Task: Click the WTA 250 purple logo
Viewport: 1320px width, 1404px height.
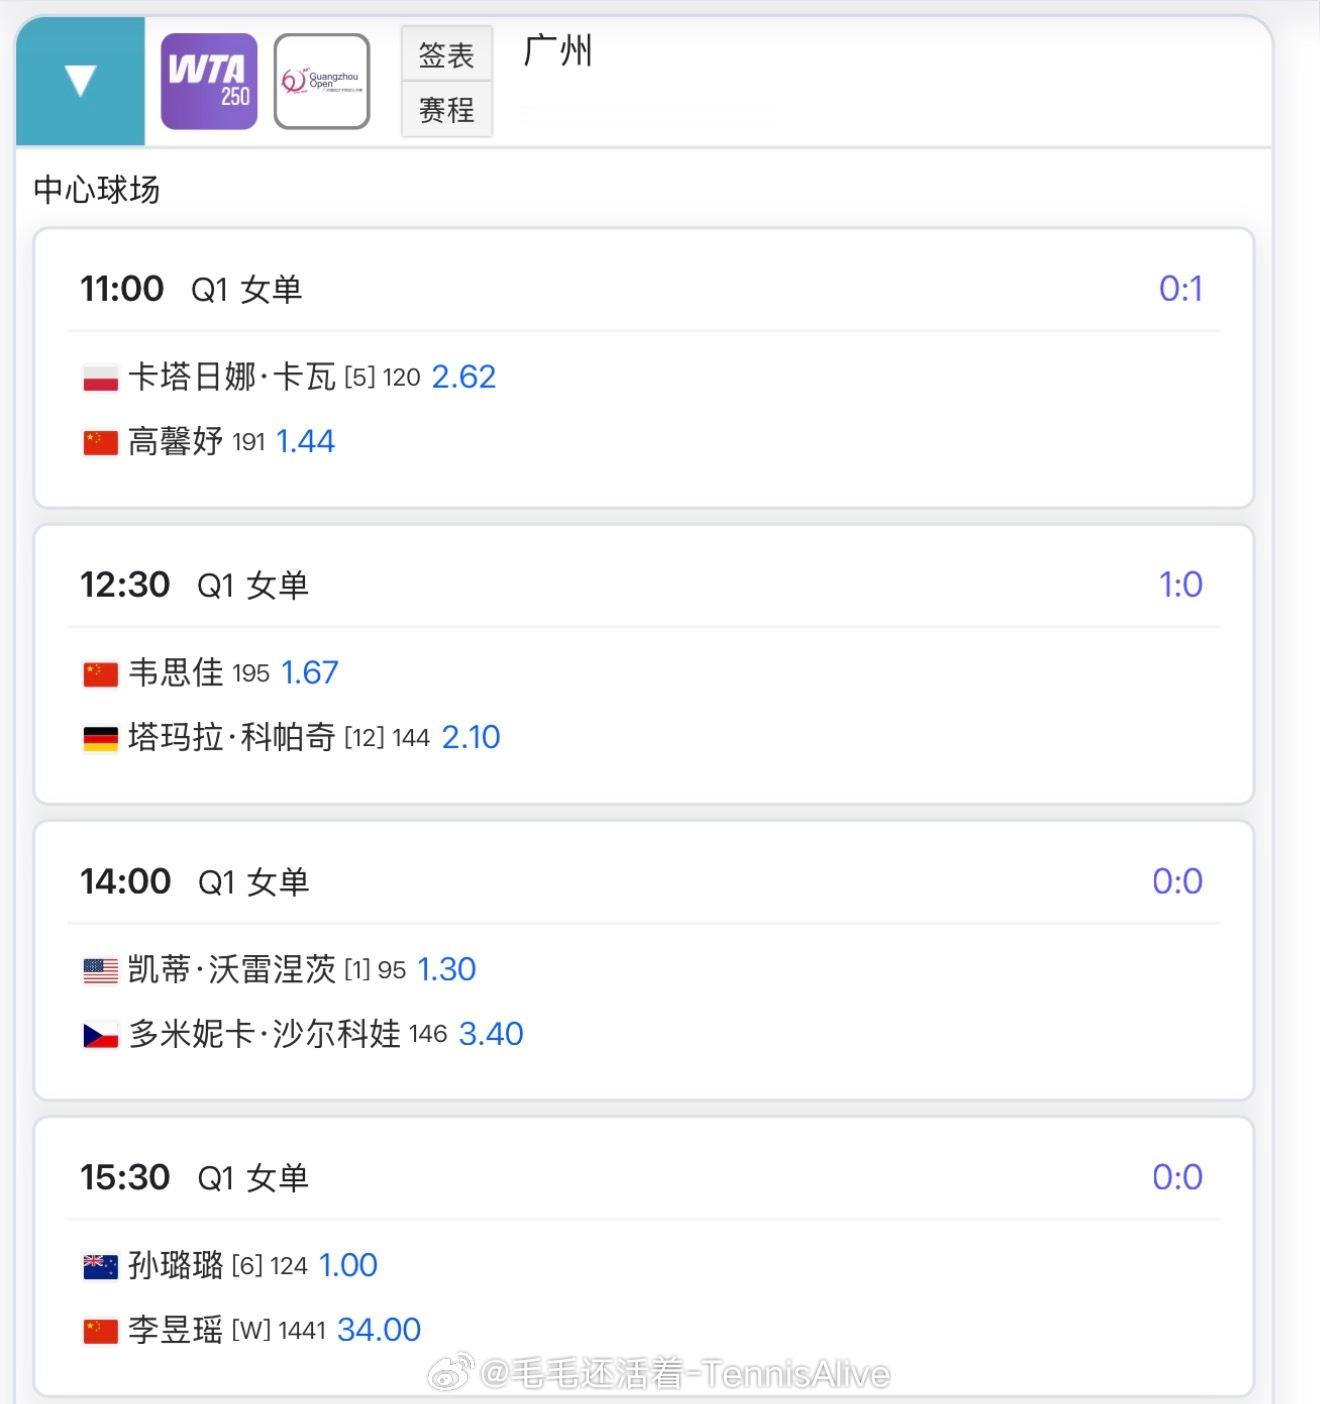Action: 209,81
